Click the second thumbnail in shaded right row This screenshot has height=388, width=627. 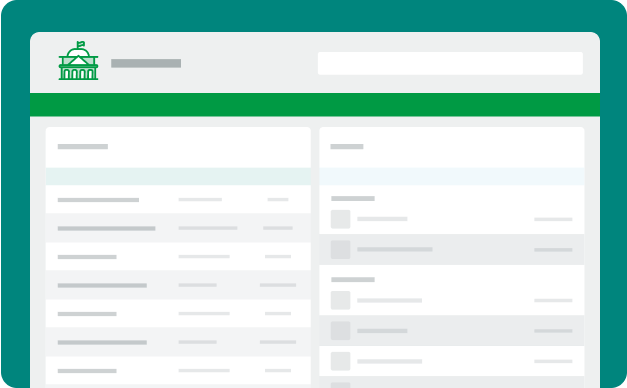tap(340, 250)
